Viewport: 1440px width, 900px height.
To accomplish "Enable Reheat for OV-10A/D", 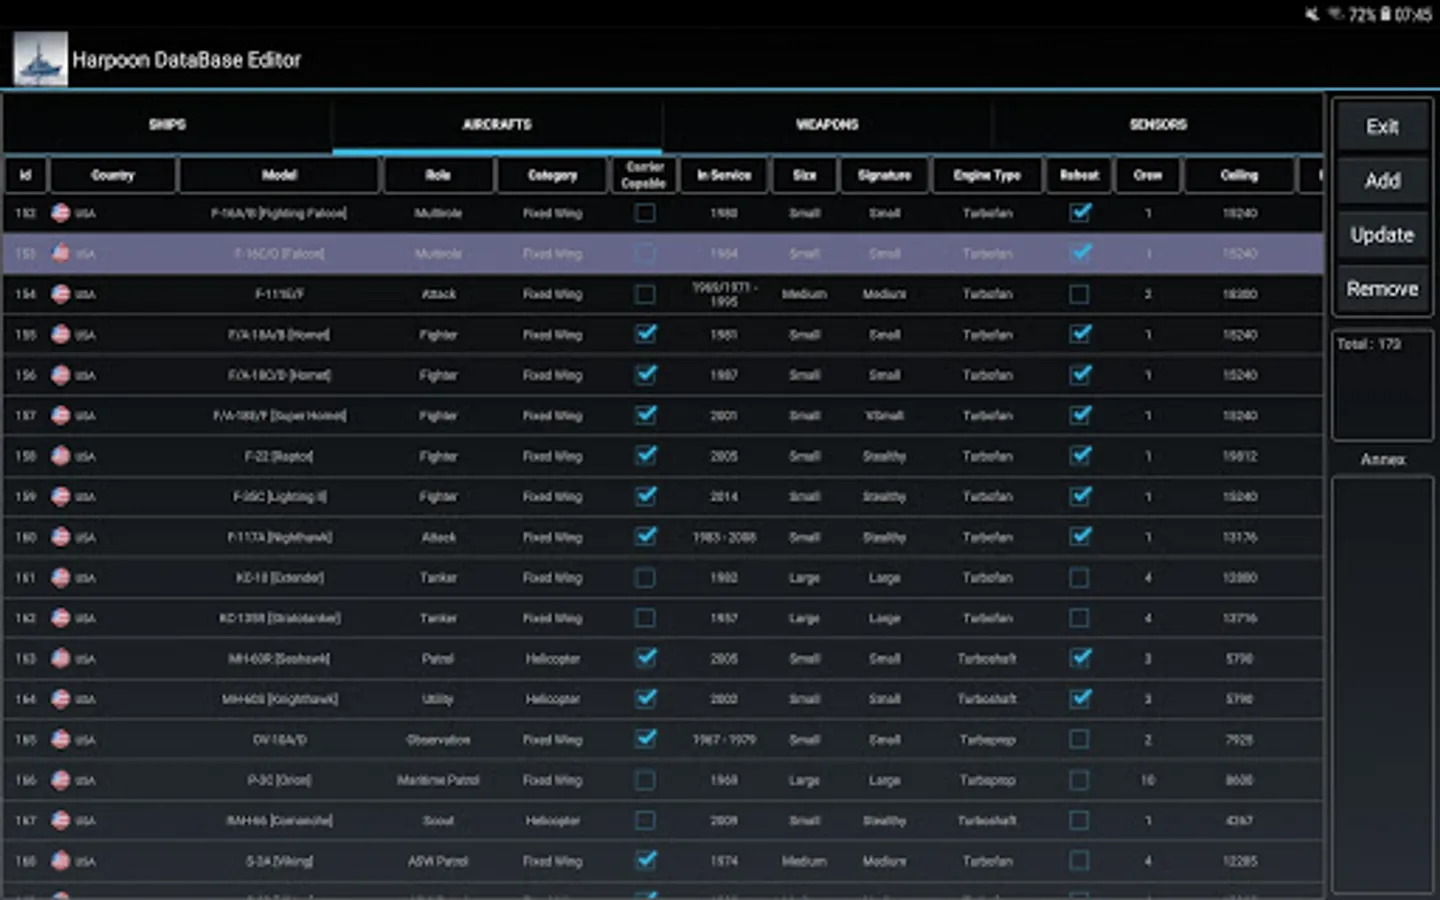I will [1079, 739].
